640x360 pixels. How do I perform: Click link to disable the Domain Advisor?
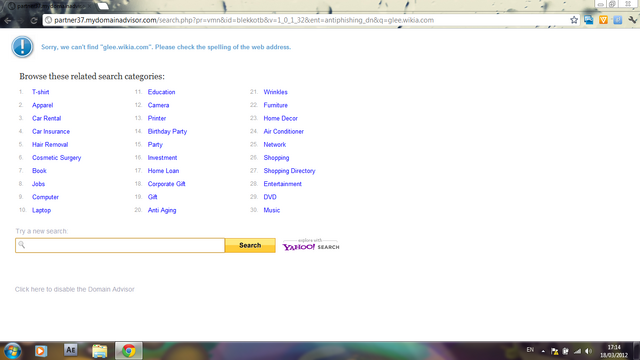click(75, 289)
